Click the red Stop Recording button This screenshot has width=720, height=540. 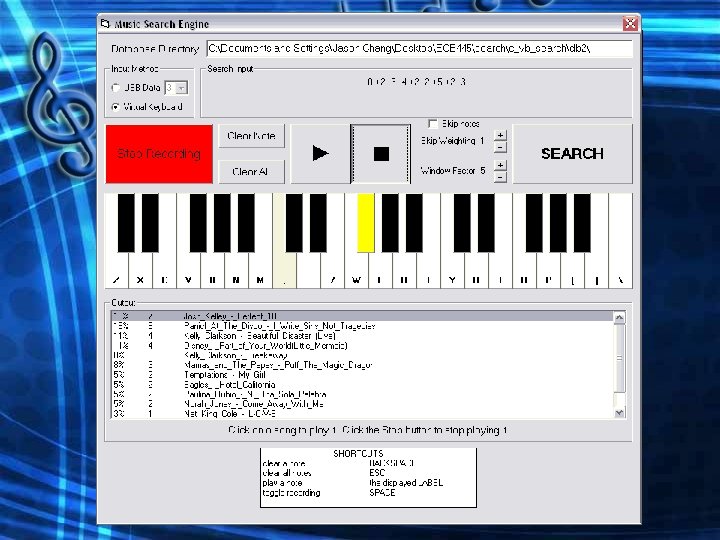[159, 154]
